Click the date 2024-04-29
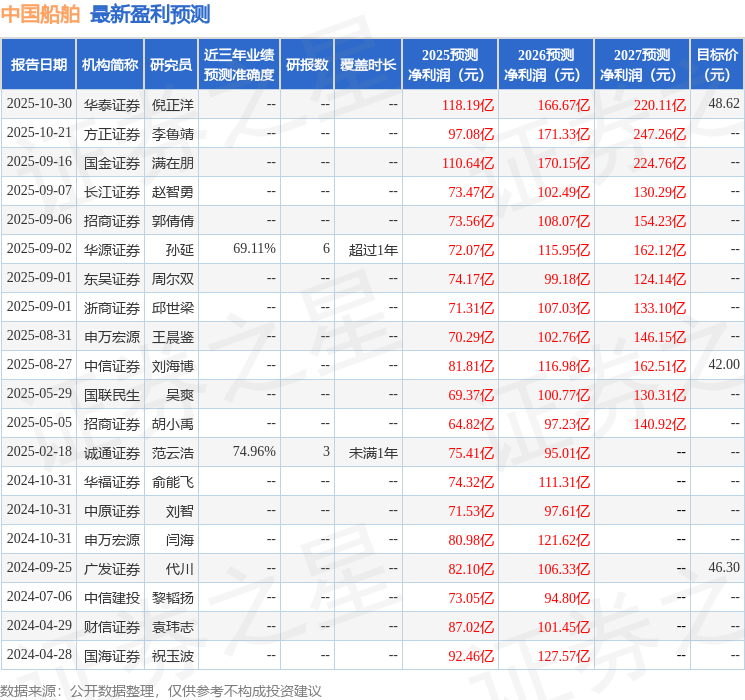 click(39, 625)
